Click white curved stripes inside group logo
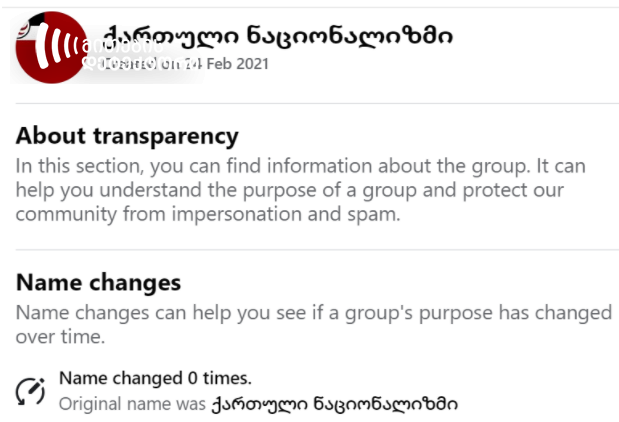Image resolution: width=619 pixels, height=422 pixels. (x=55, y=45)
